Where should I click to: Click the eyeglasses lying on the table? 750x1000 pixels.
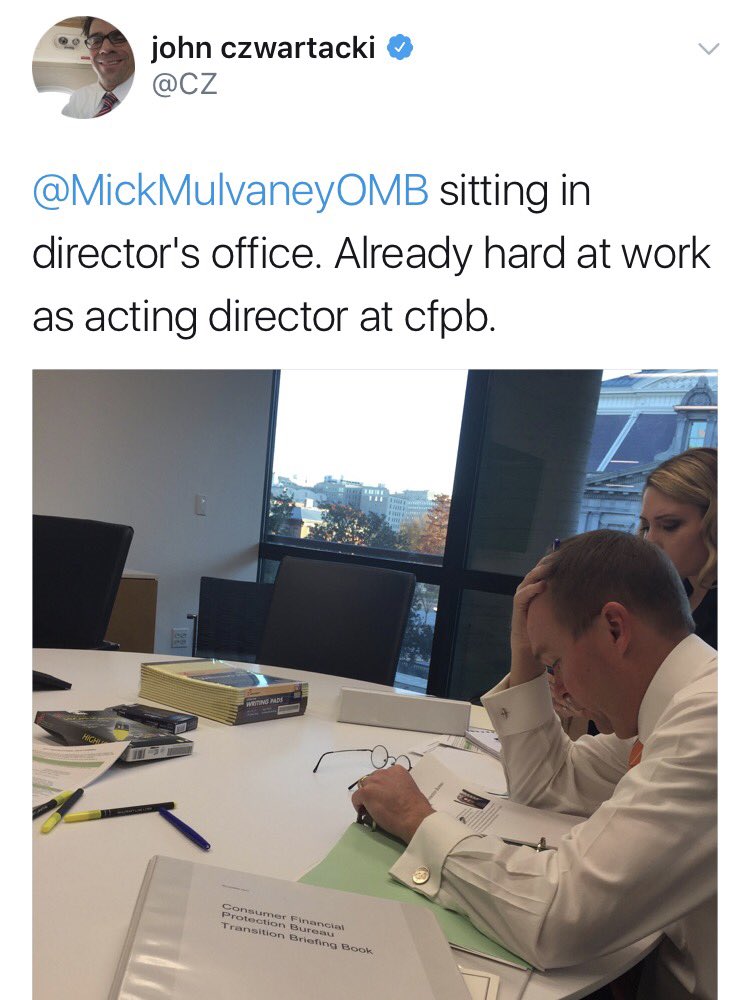coord(364,761)
